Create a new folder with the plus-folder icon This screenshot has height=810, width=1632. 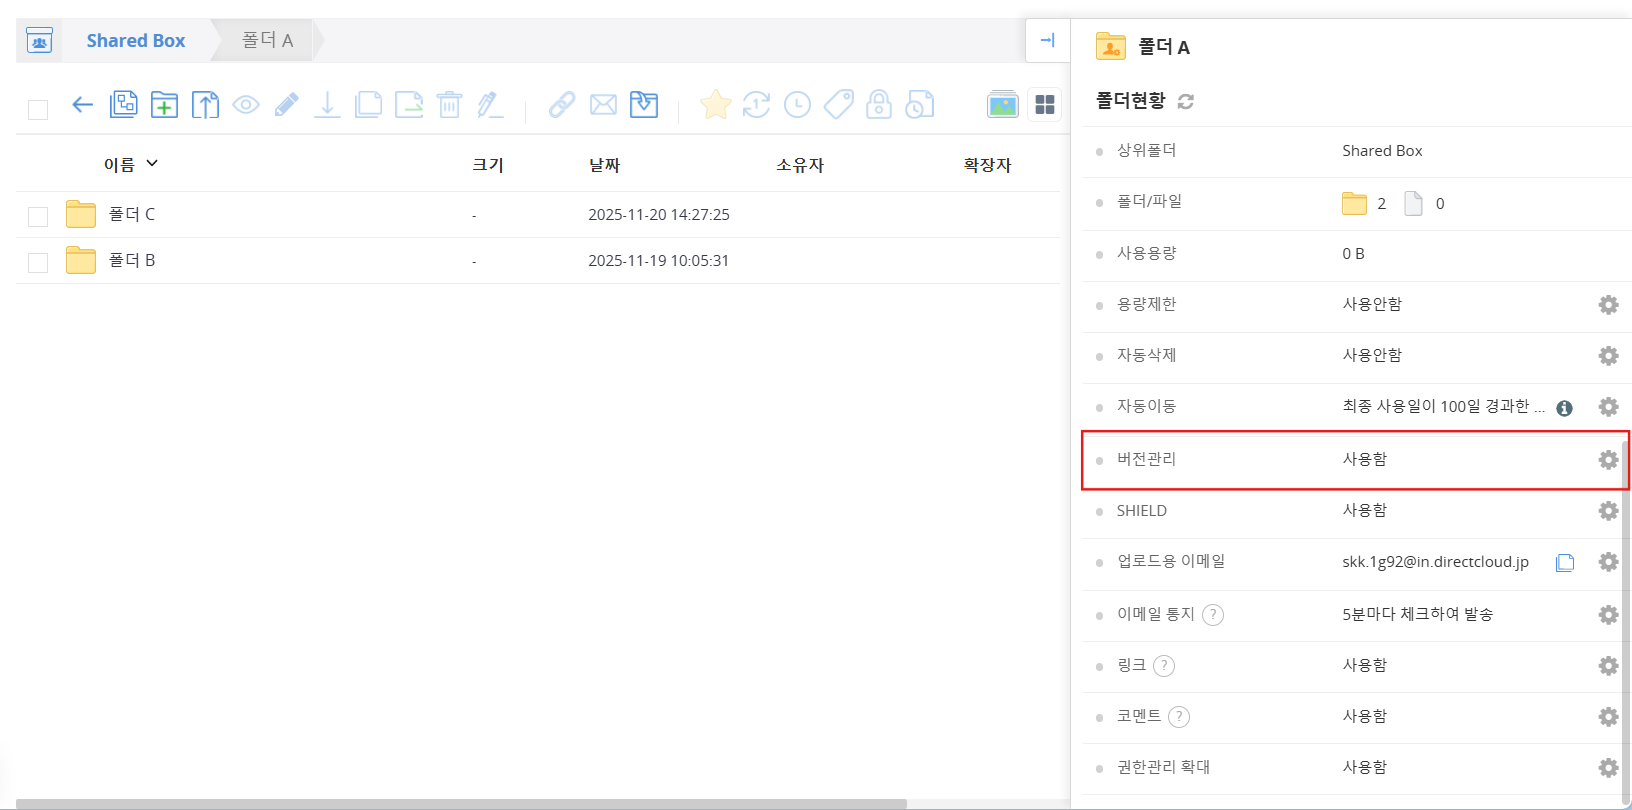point(164,105)
